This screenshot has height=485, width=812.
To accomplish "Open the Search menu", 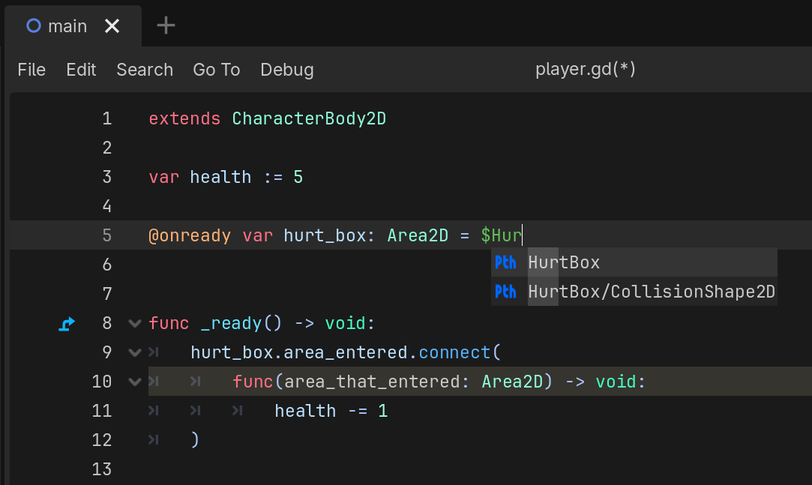I will coord(144,69).
